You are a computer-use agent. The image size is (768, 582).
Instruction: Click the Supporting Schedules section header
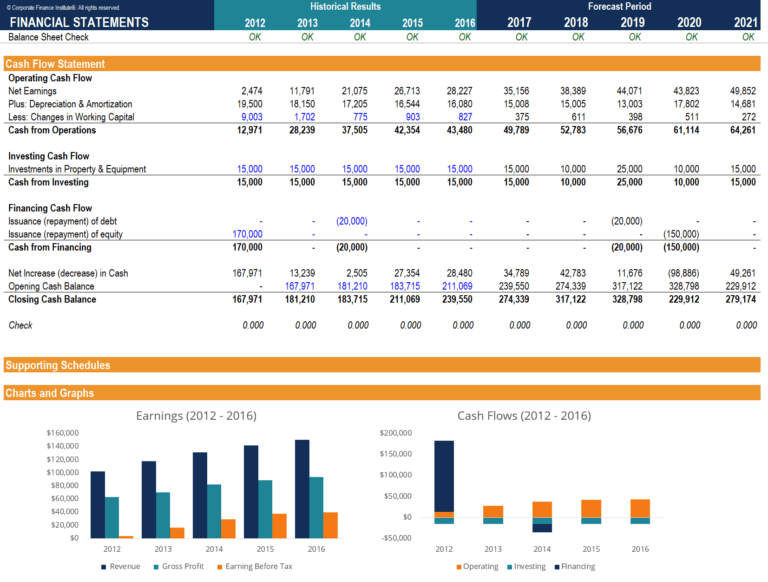point(57,365)
